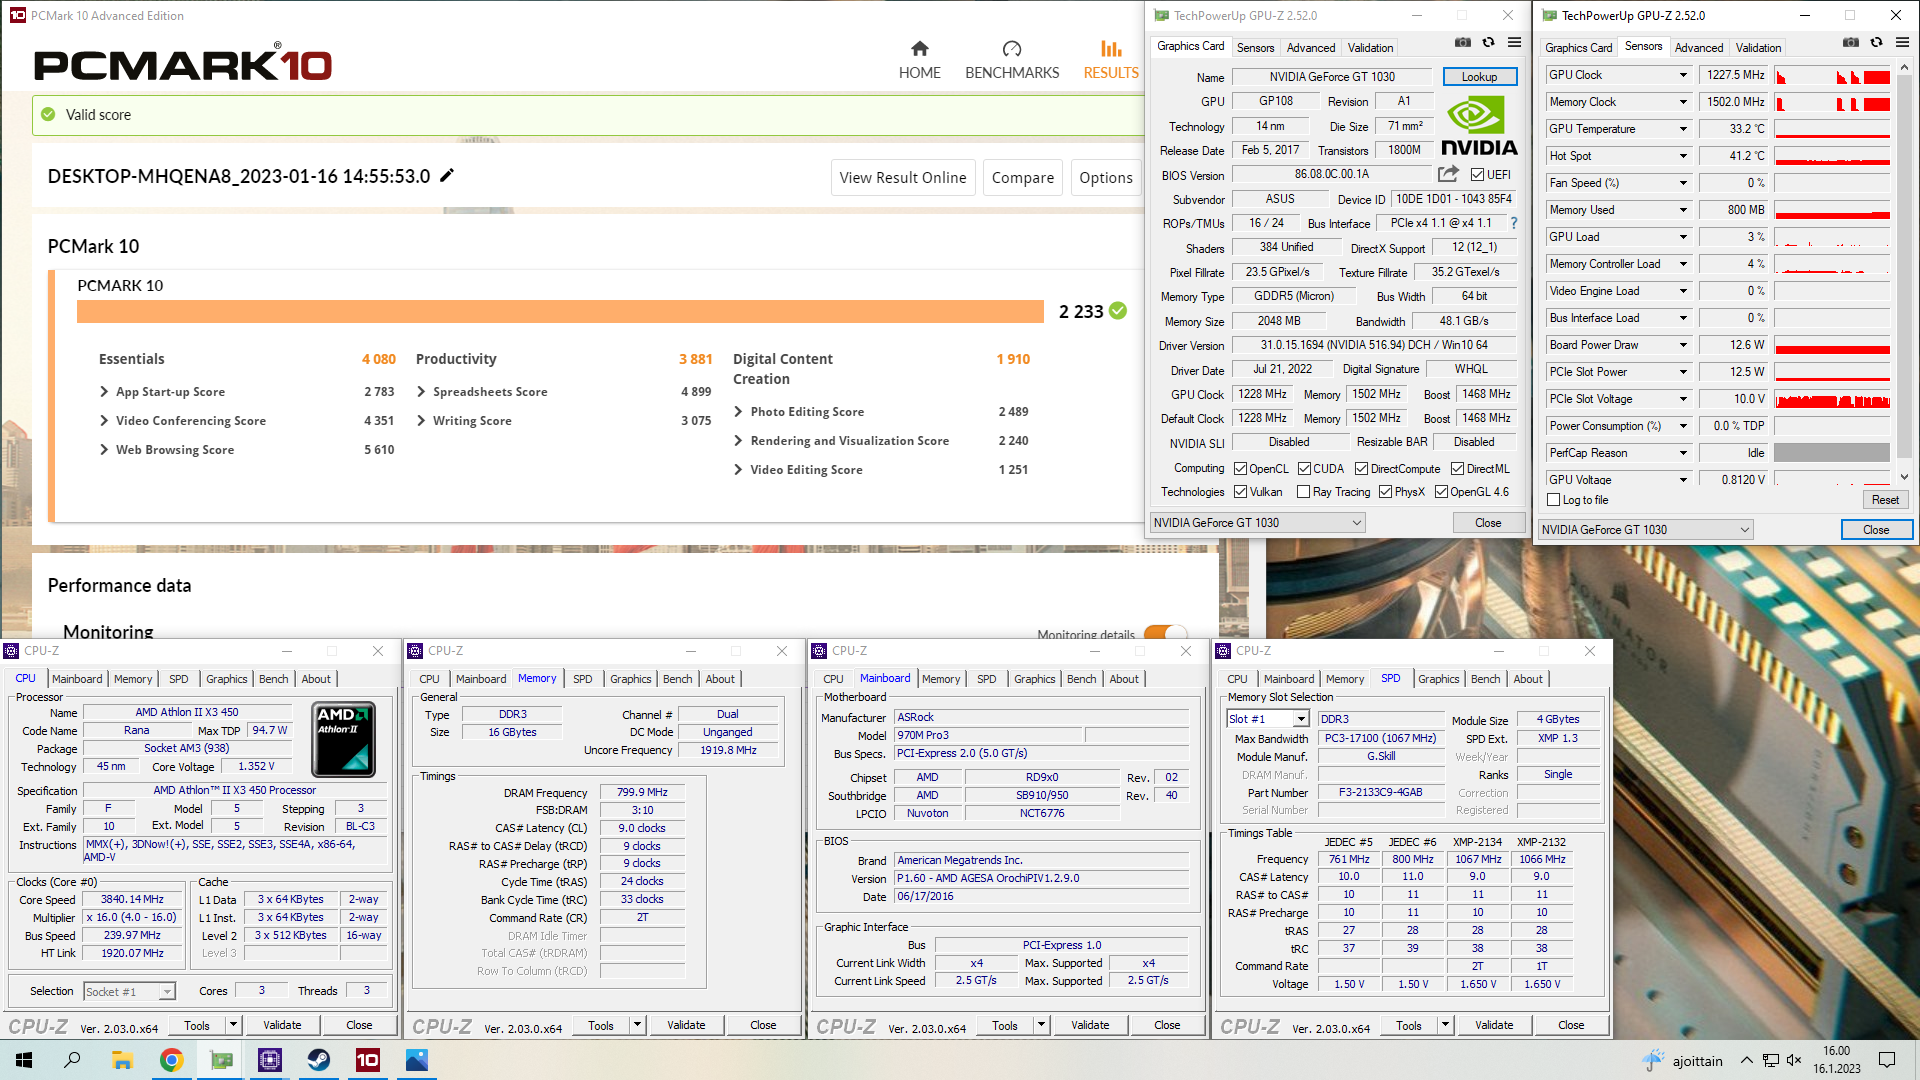Open Steam from taskbar
1920x1080 pixels.
tap(319, 1060)
